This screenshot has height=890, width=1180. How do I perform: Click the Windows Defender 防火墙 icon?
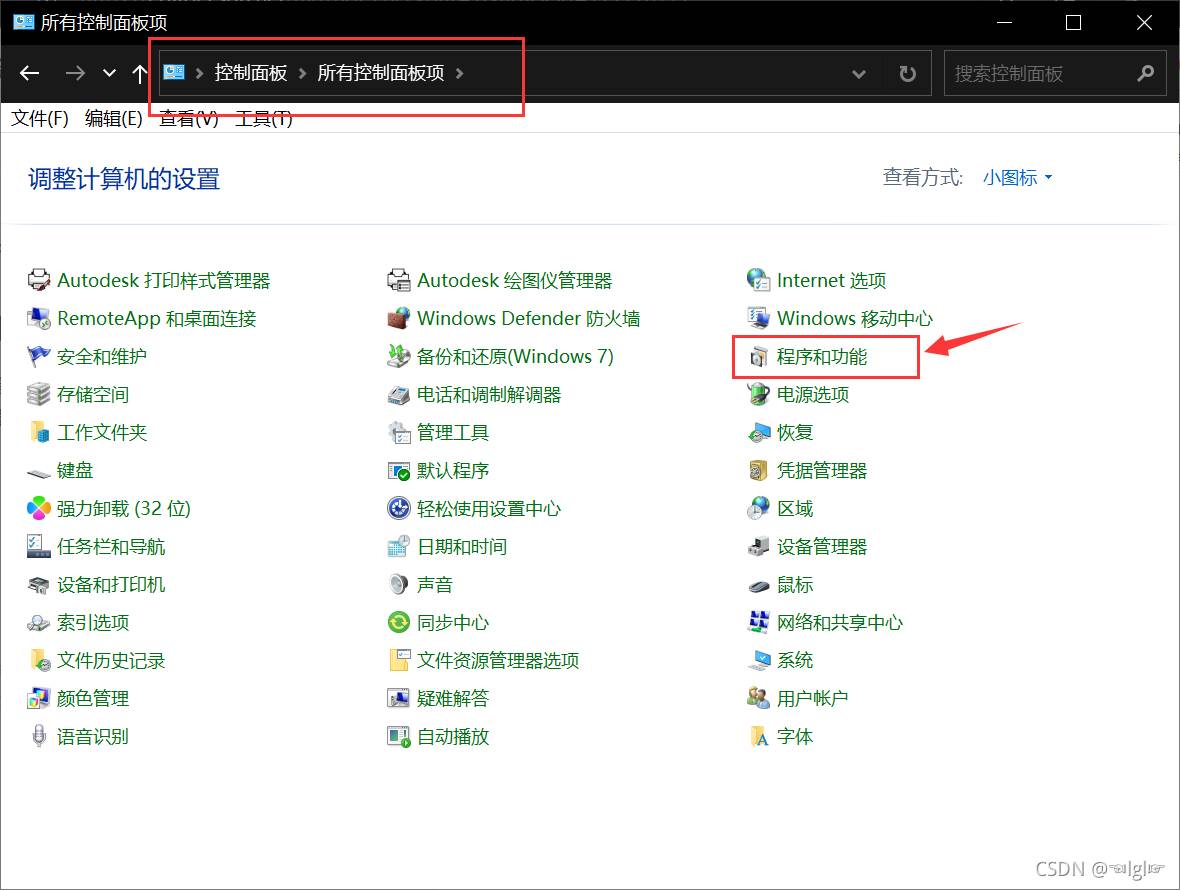pos(399,319)
